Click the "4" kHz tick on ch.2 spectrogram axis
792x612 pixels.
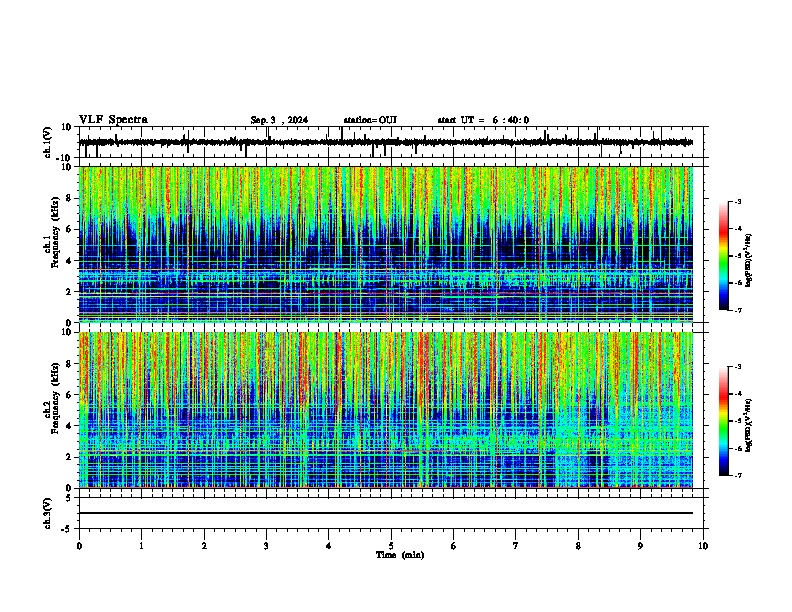(x=69, y=426)
